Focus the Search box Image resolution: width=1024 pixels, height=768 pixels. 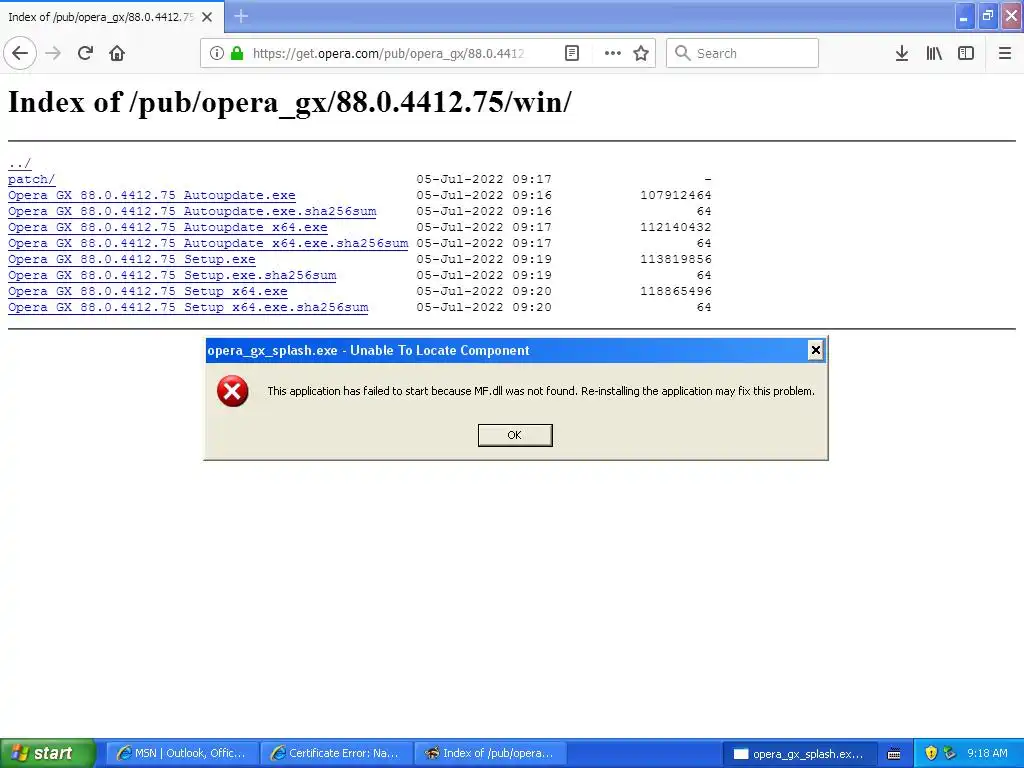742,53
